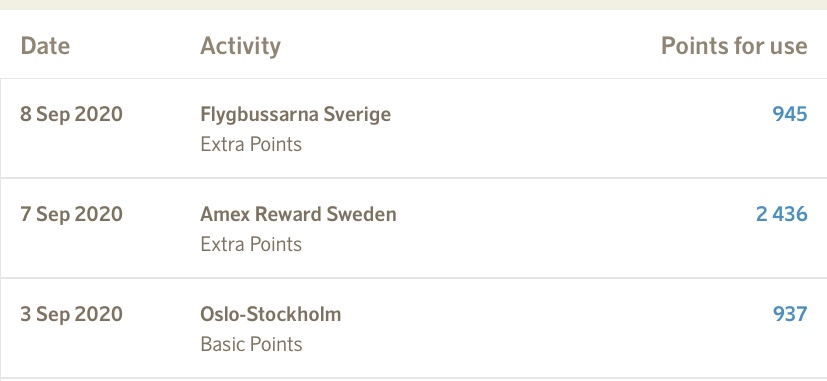
Task: Click Basic Points under Oslo-Stockholm
Action: click(251, 345)
